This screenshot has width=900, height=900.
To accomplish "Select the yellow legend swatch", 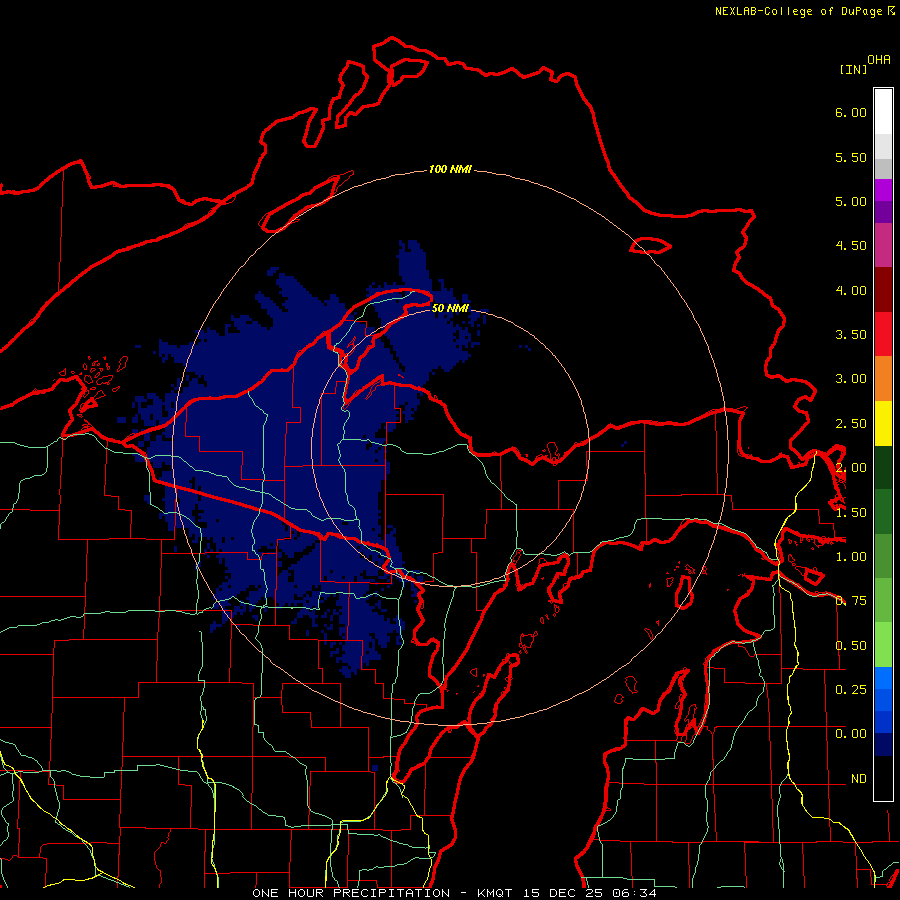I will (x=883, y=423).
